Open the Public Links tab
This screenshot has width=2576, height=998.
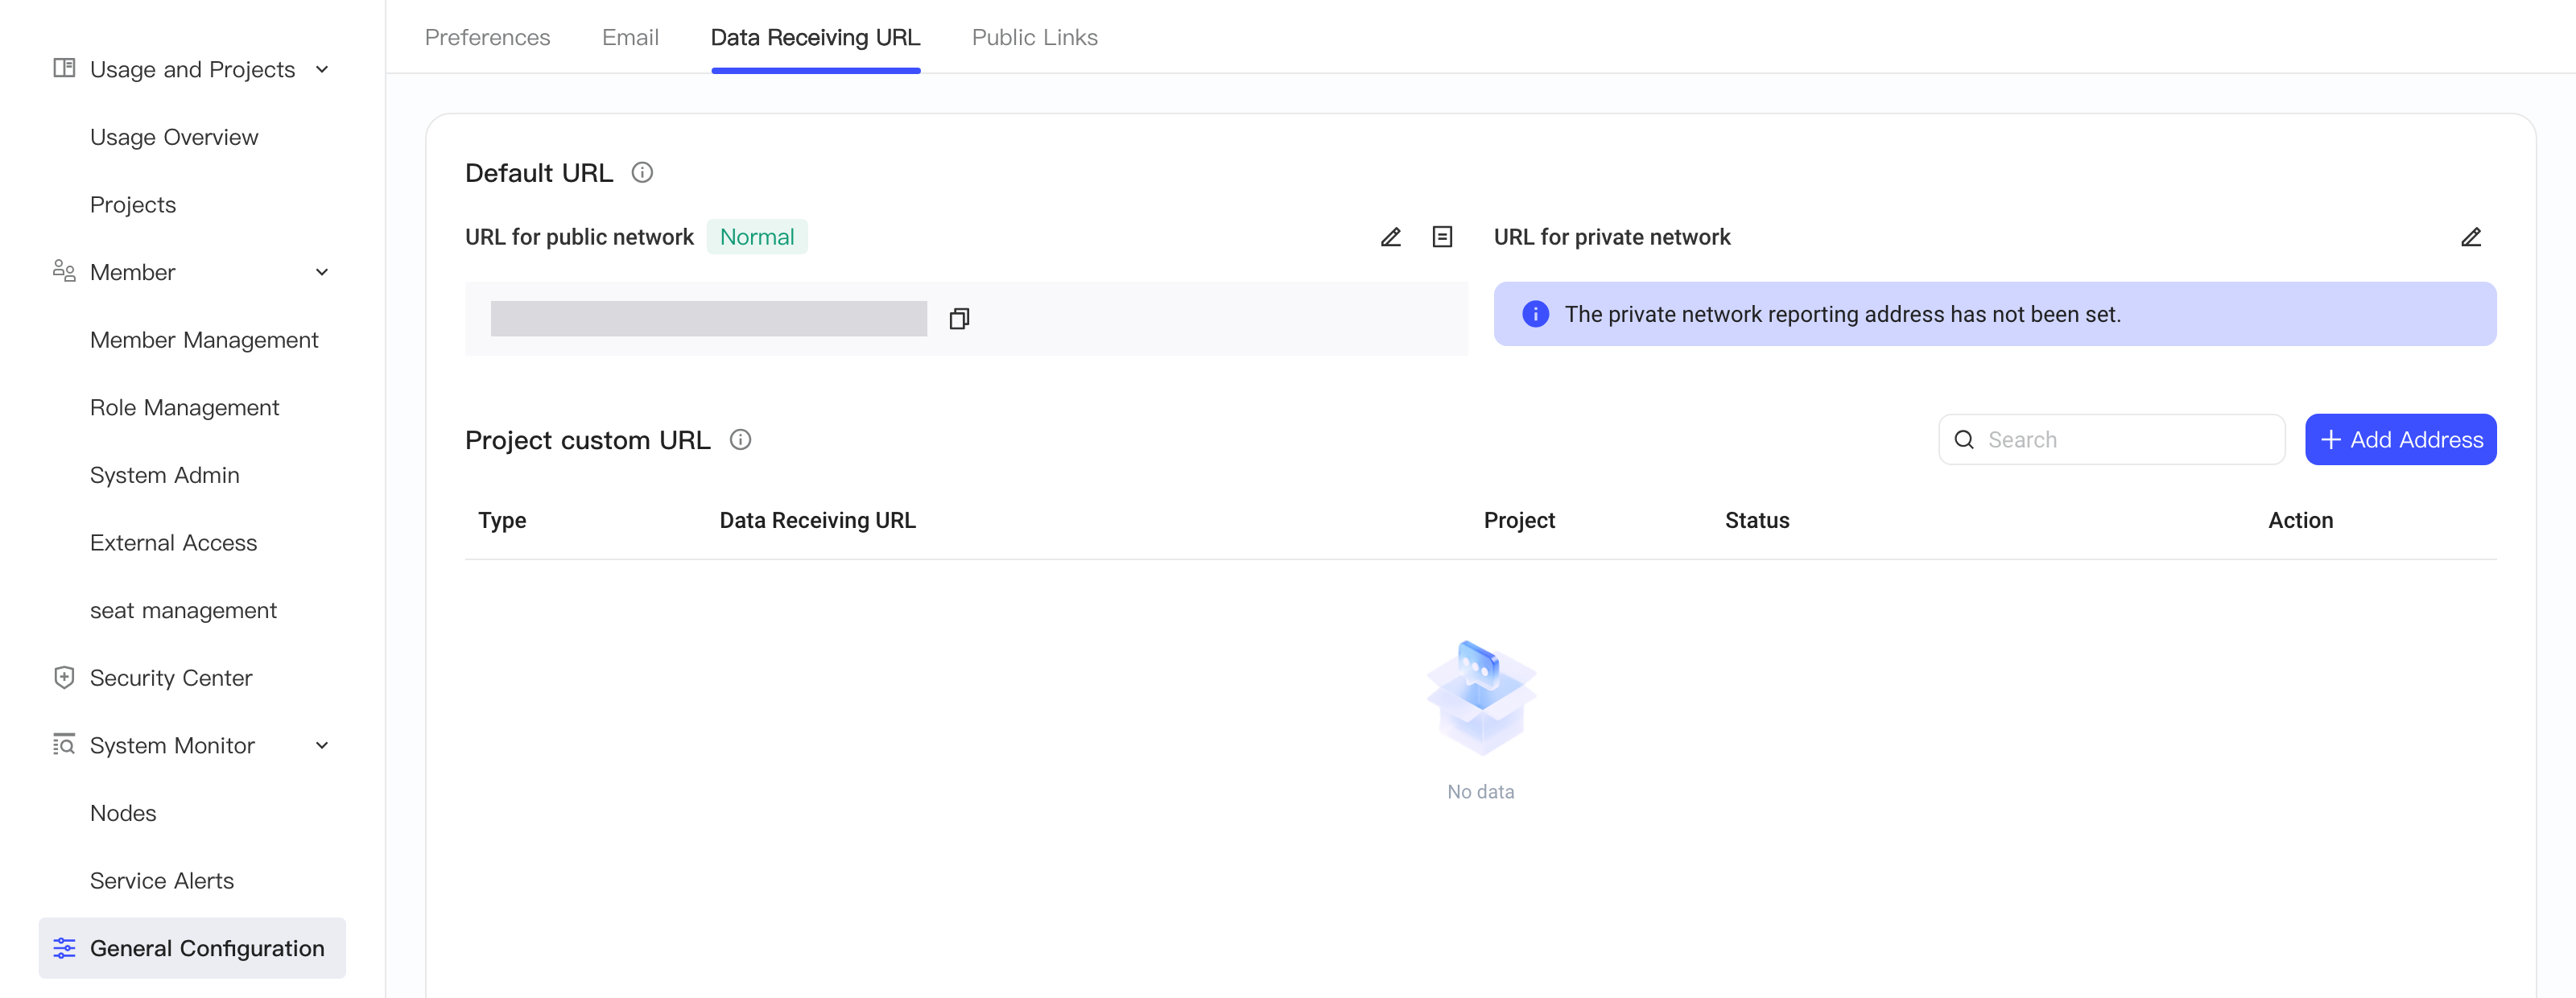point(1034,37)
